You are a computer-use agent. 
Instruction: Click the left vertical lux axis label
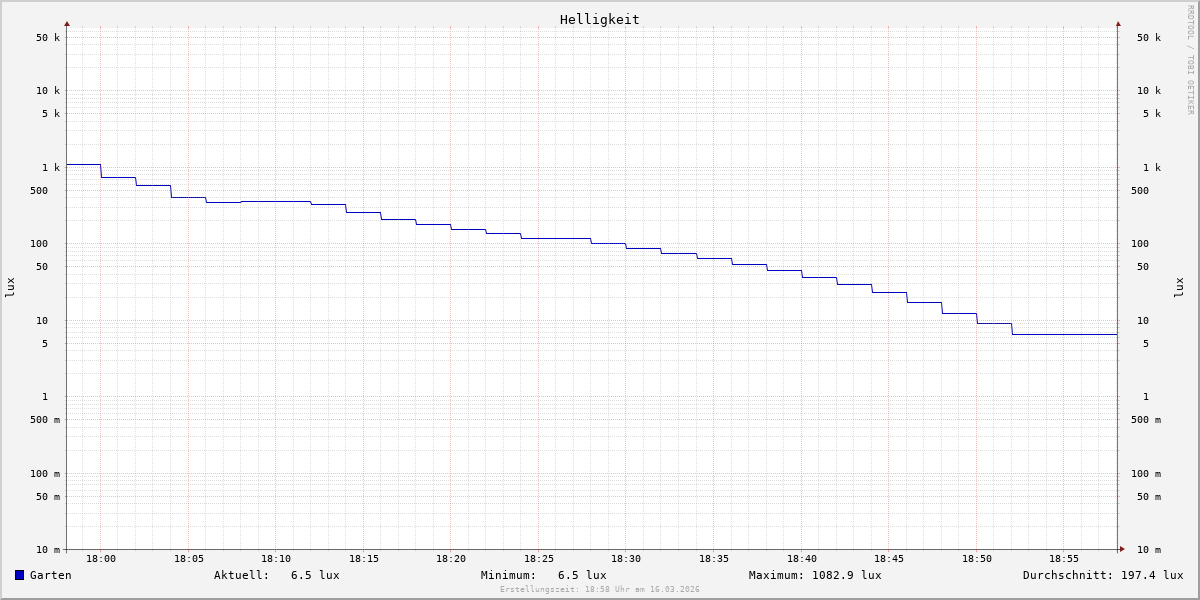[x=10, y=287]
